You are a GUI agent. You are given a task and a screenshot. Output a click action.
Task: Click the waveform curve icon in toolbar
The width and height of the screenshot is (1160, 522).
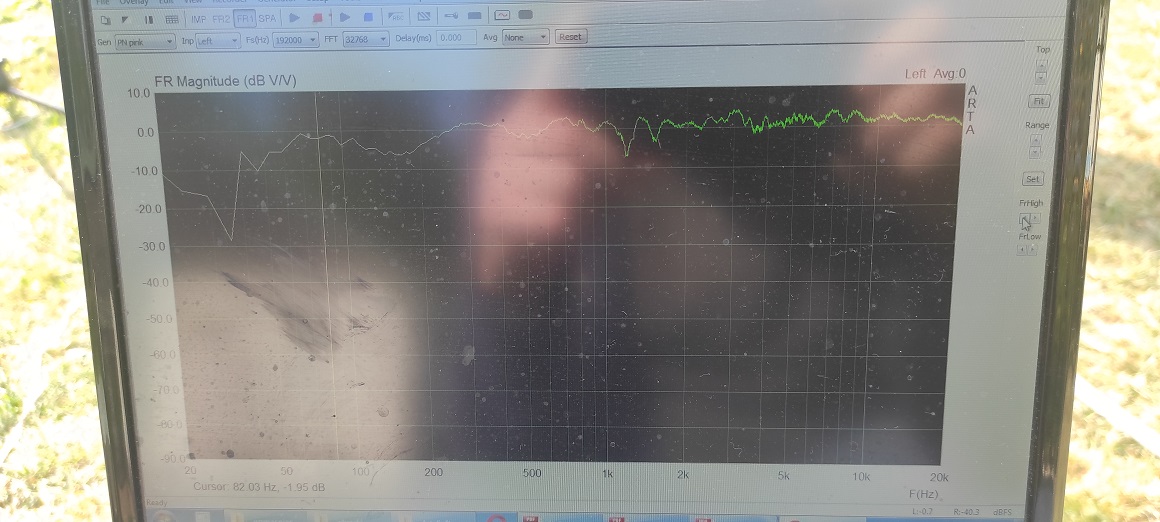(501, 15)
